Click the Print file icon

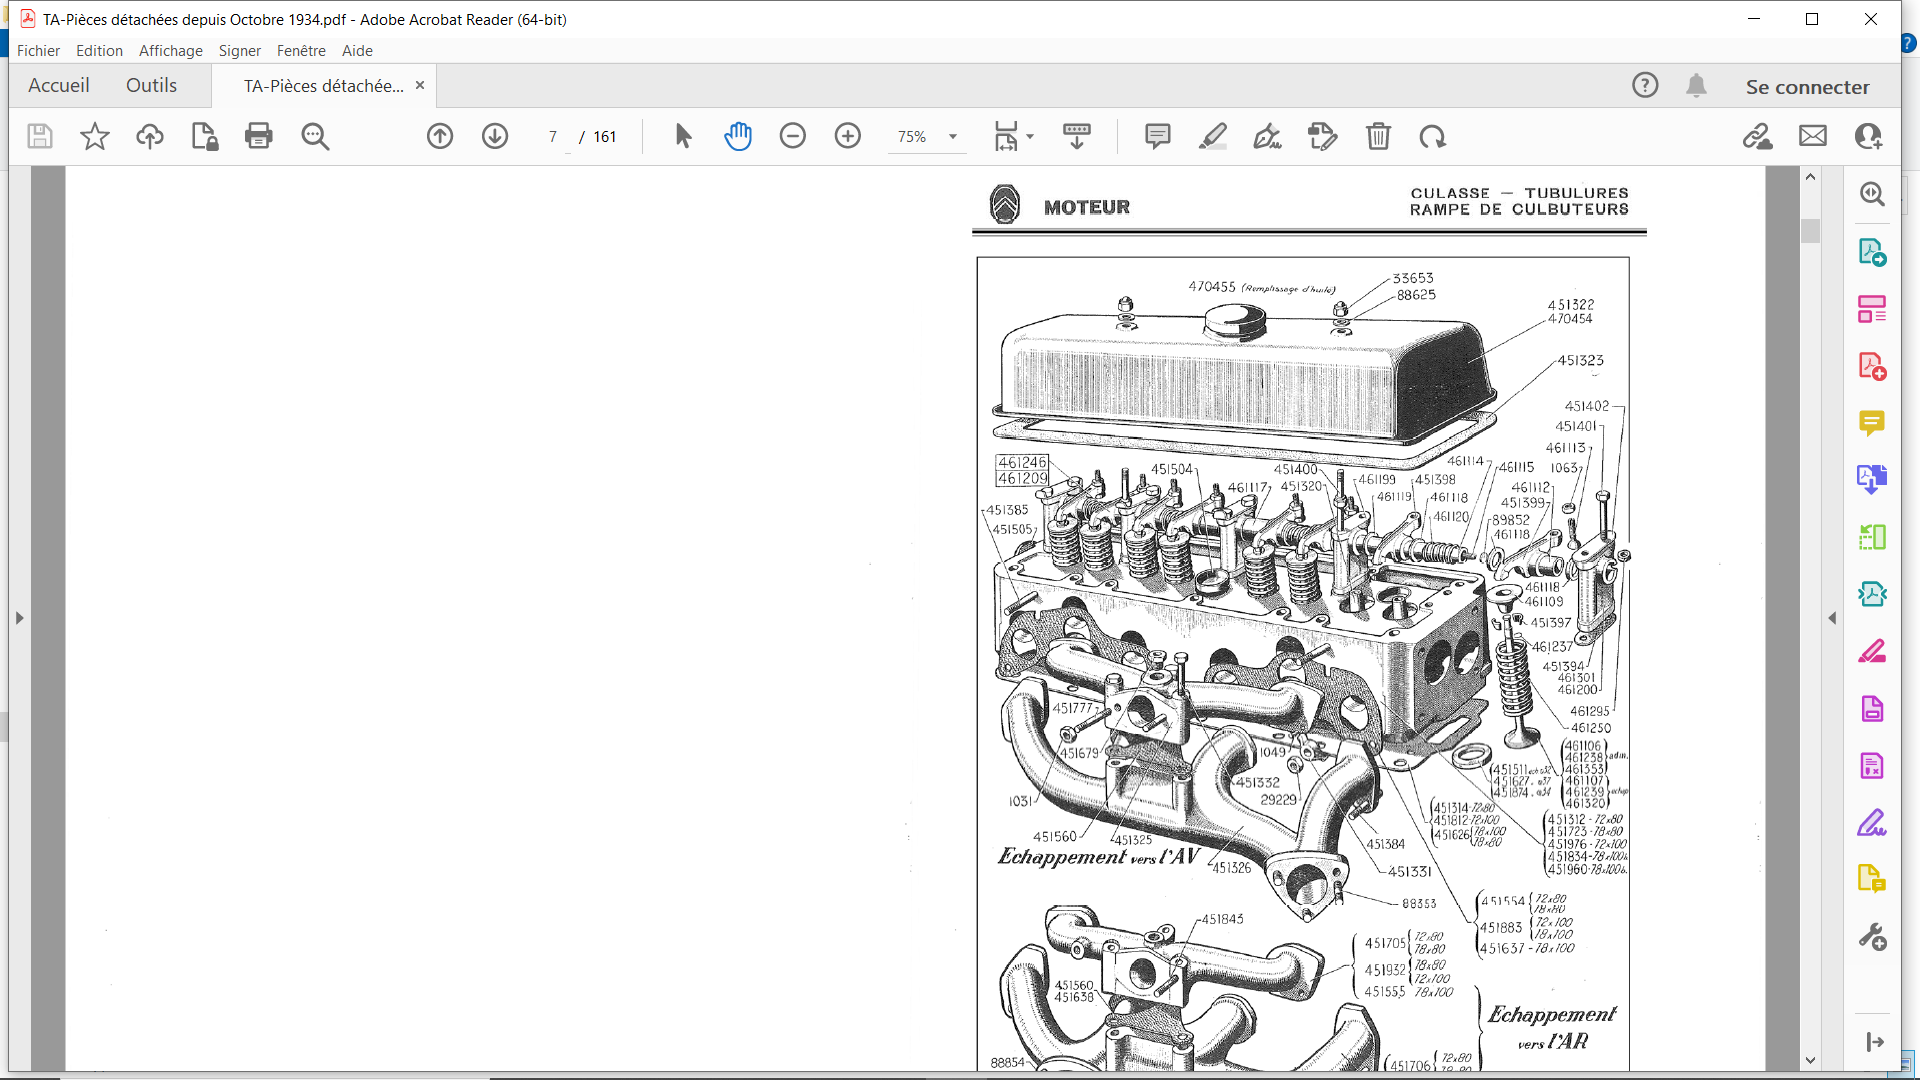[x=258, y=136]
